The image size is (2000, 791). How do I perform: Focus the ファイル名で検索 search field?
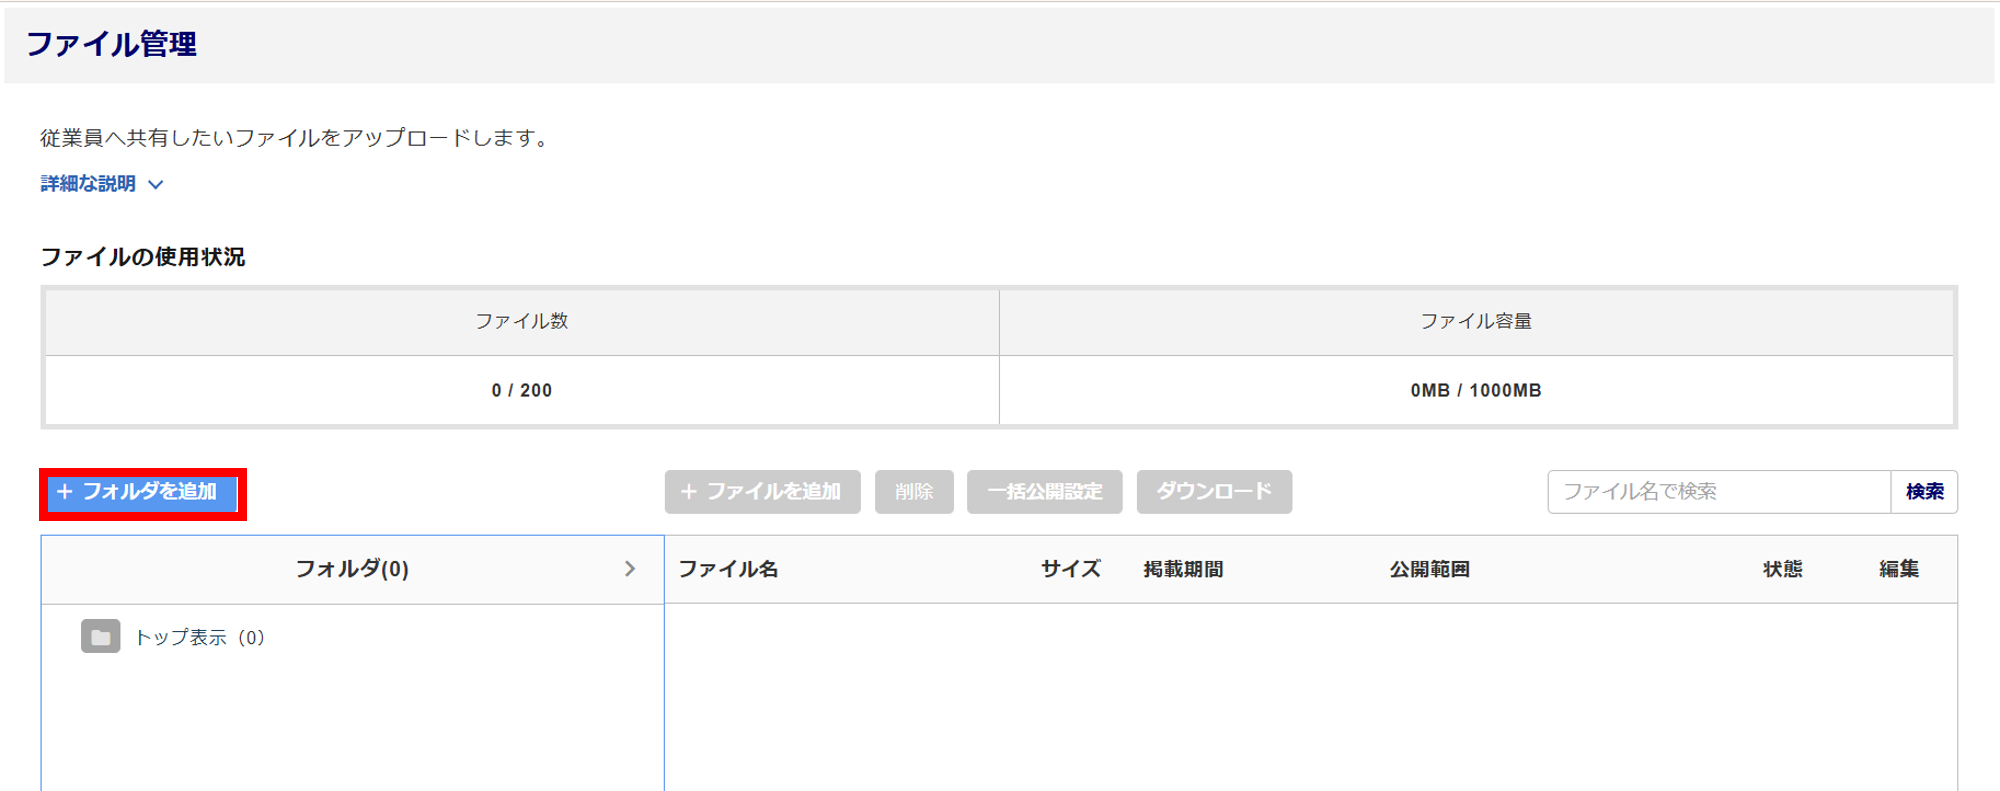click(x=1719, y=492)
